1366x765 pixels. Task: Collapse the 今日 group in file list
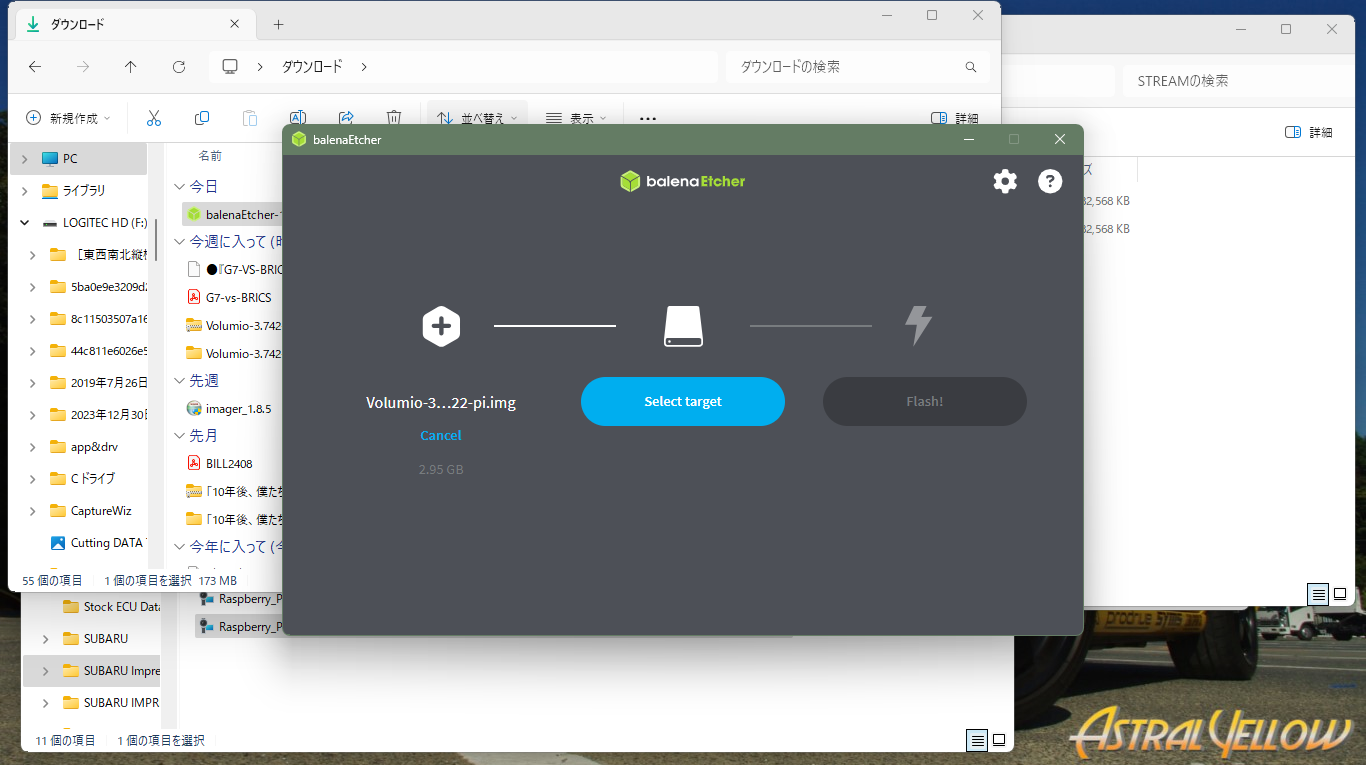click(180, 187)
